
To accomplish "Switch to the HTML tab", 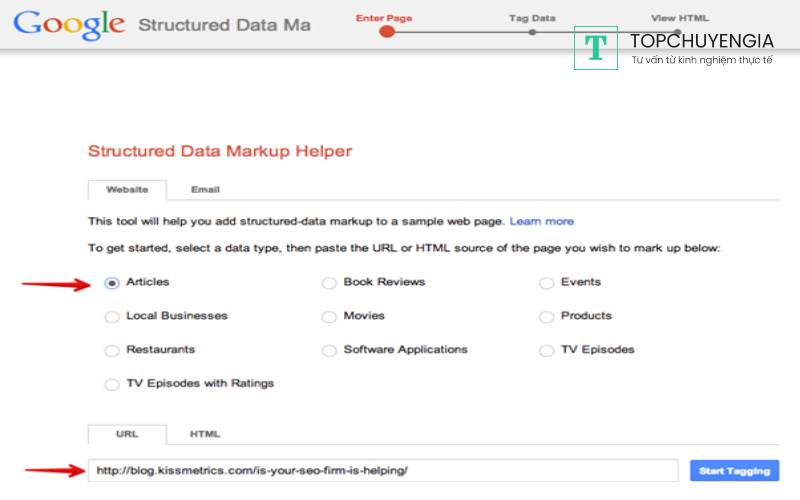I will (205, 434).
